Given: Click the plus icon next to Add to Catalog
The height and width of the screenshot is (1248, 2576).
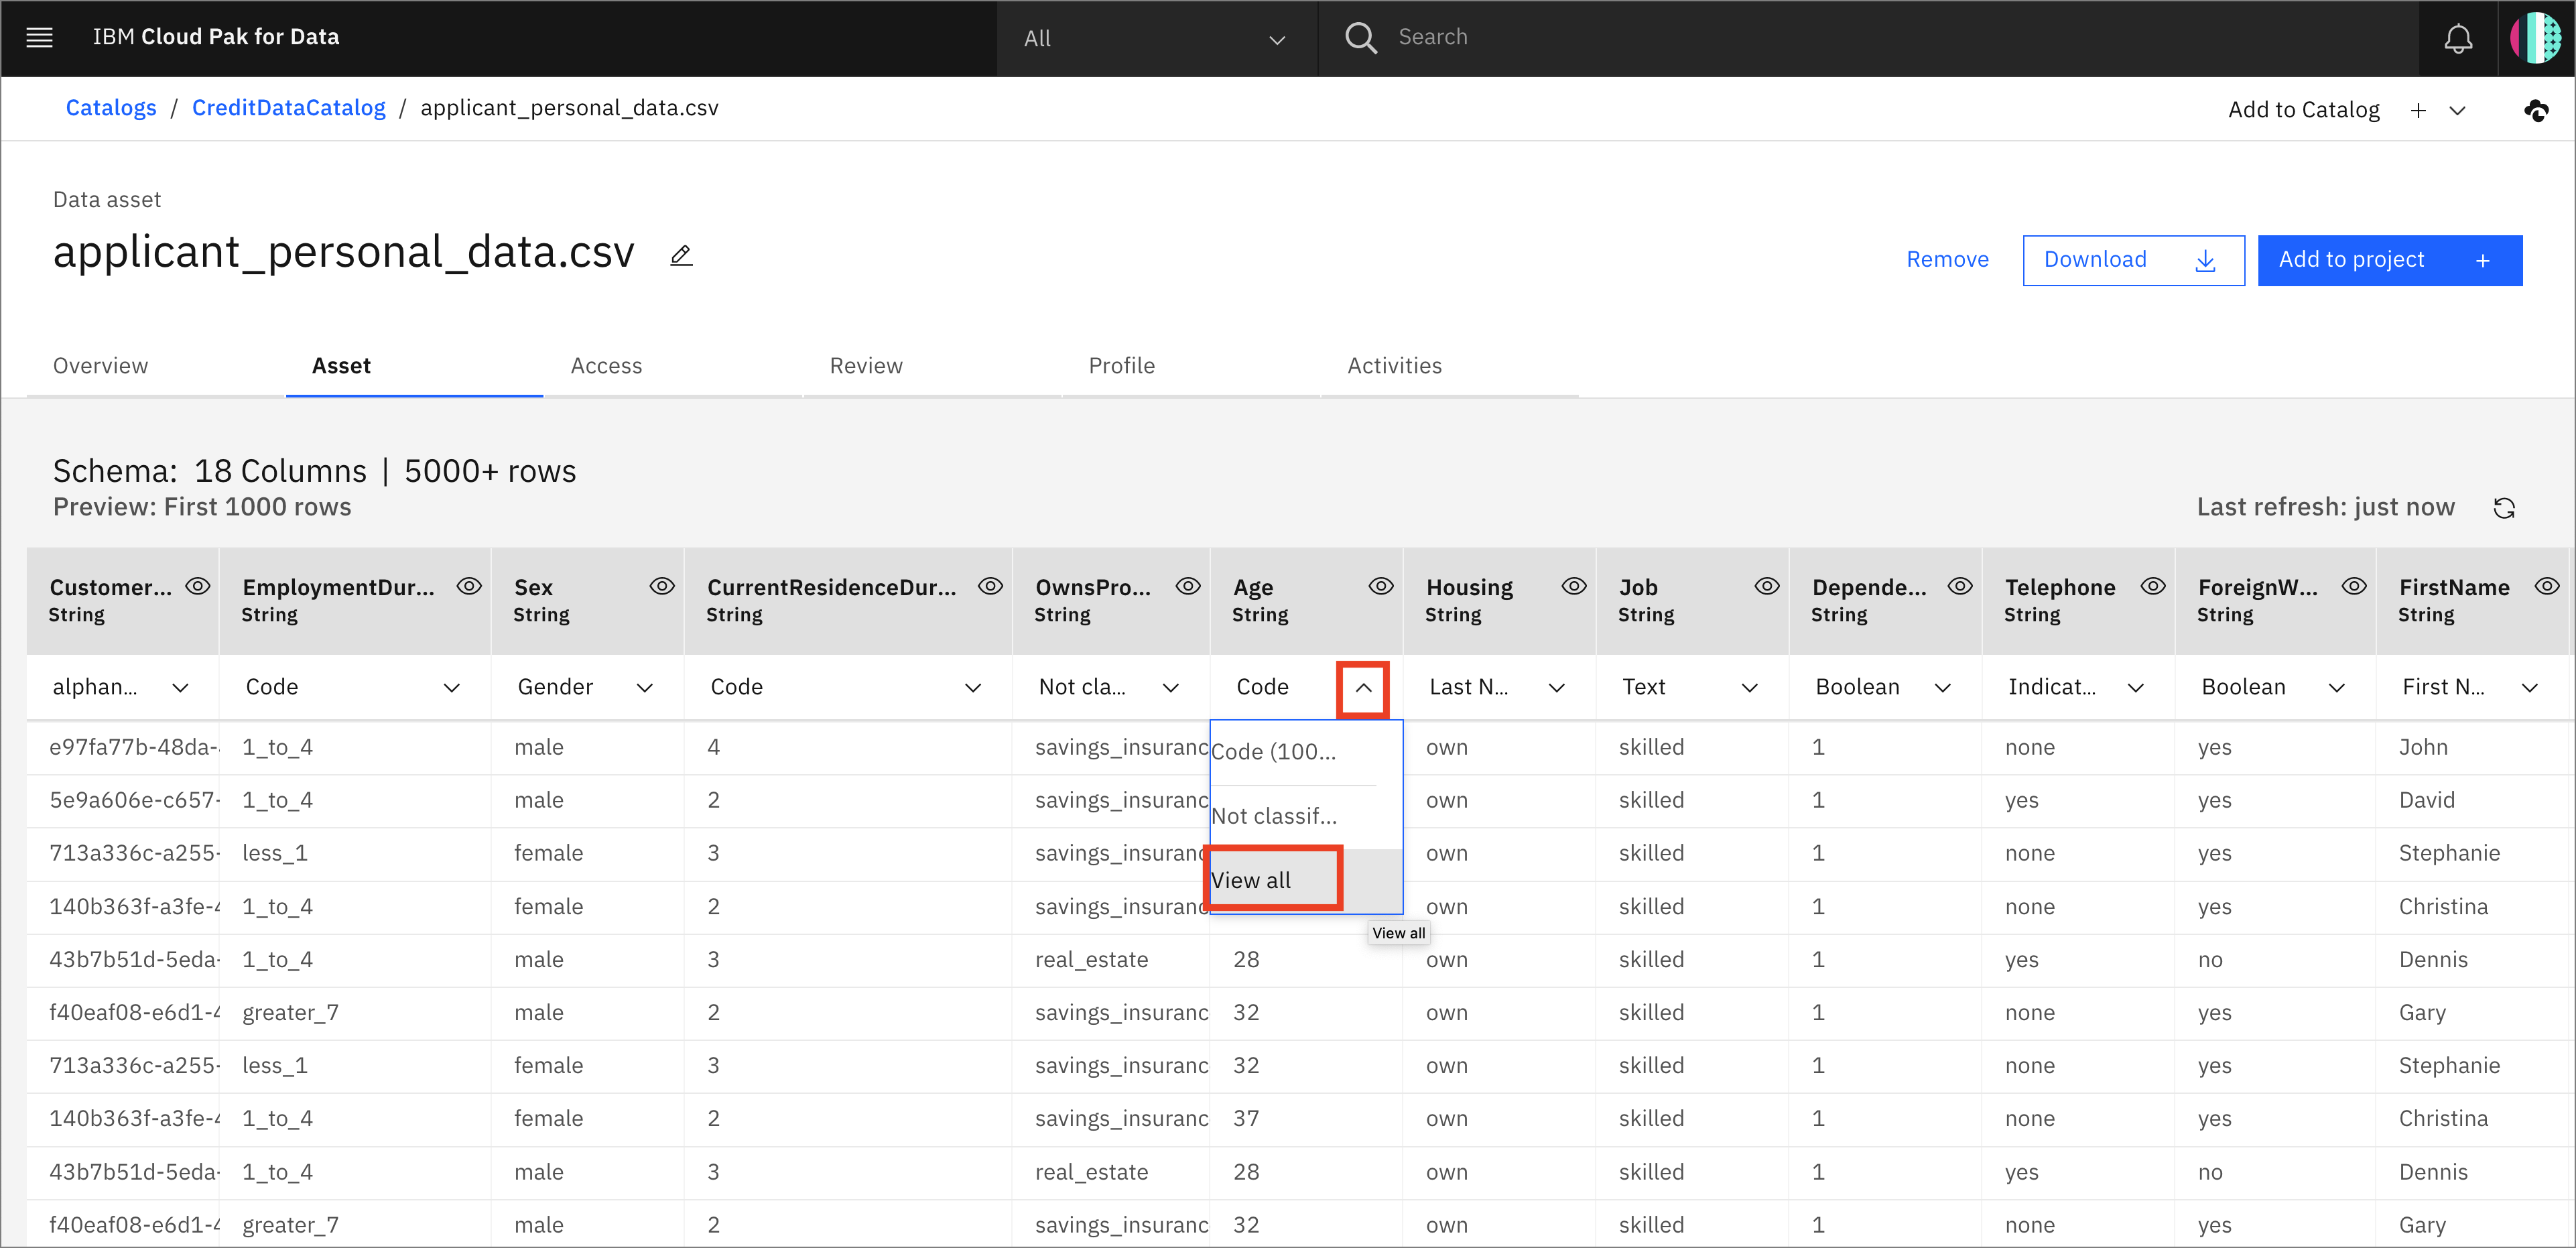Looking at the screenshot, I should pyautogui.click(x=2417, y=110).
